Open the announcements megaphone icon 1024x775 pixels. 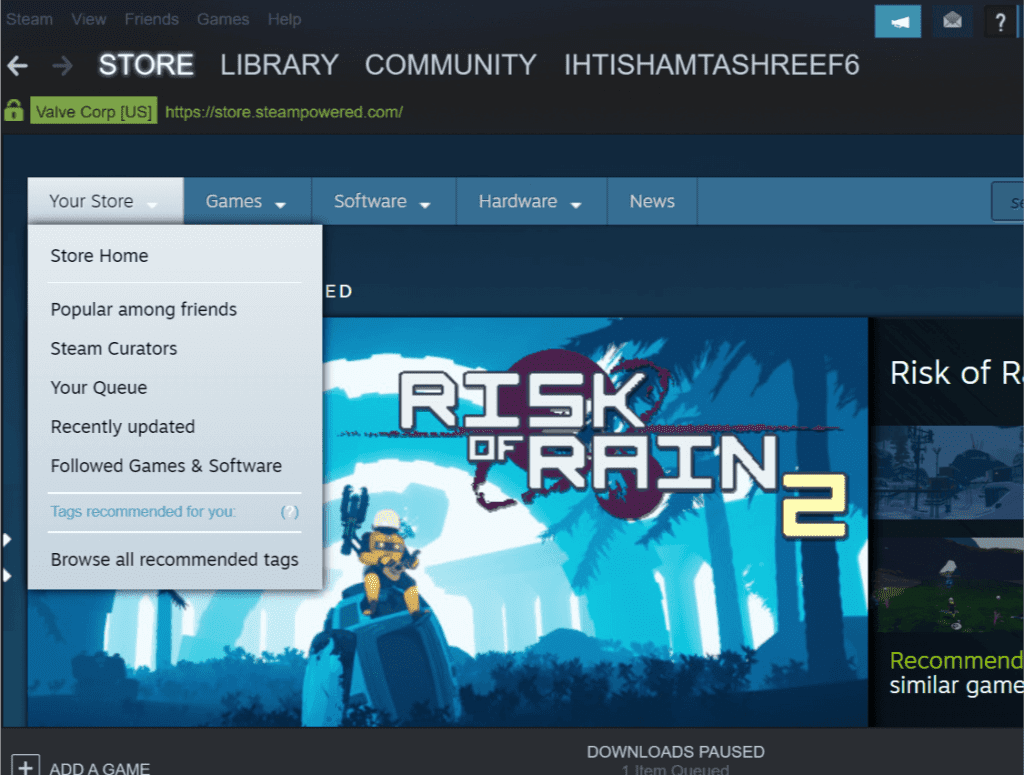click(x=897, y=20)
